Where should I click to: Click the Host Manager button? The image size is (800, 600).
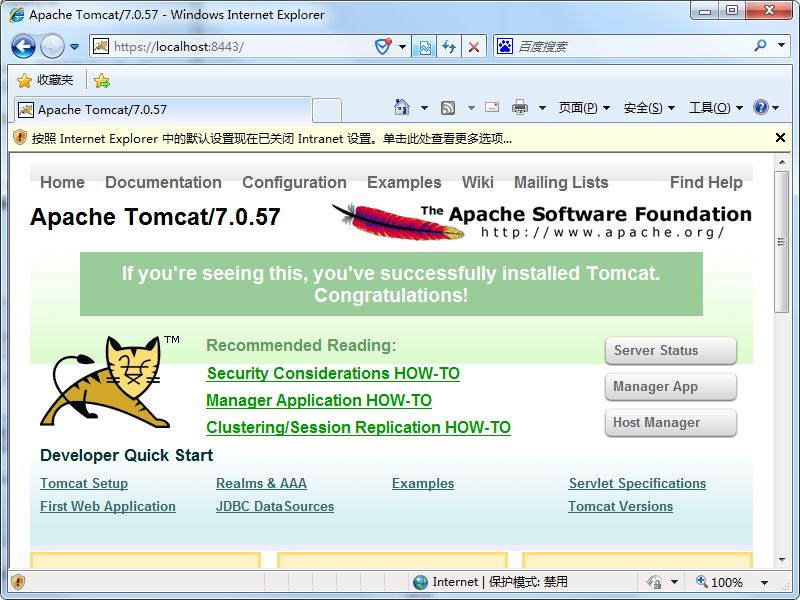671,422
